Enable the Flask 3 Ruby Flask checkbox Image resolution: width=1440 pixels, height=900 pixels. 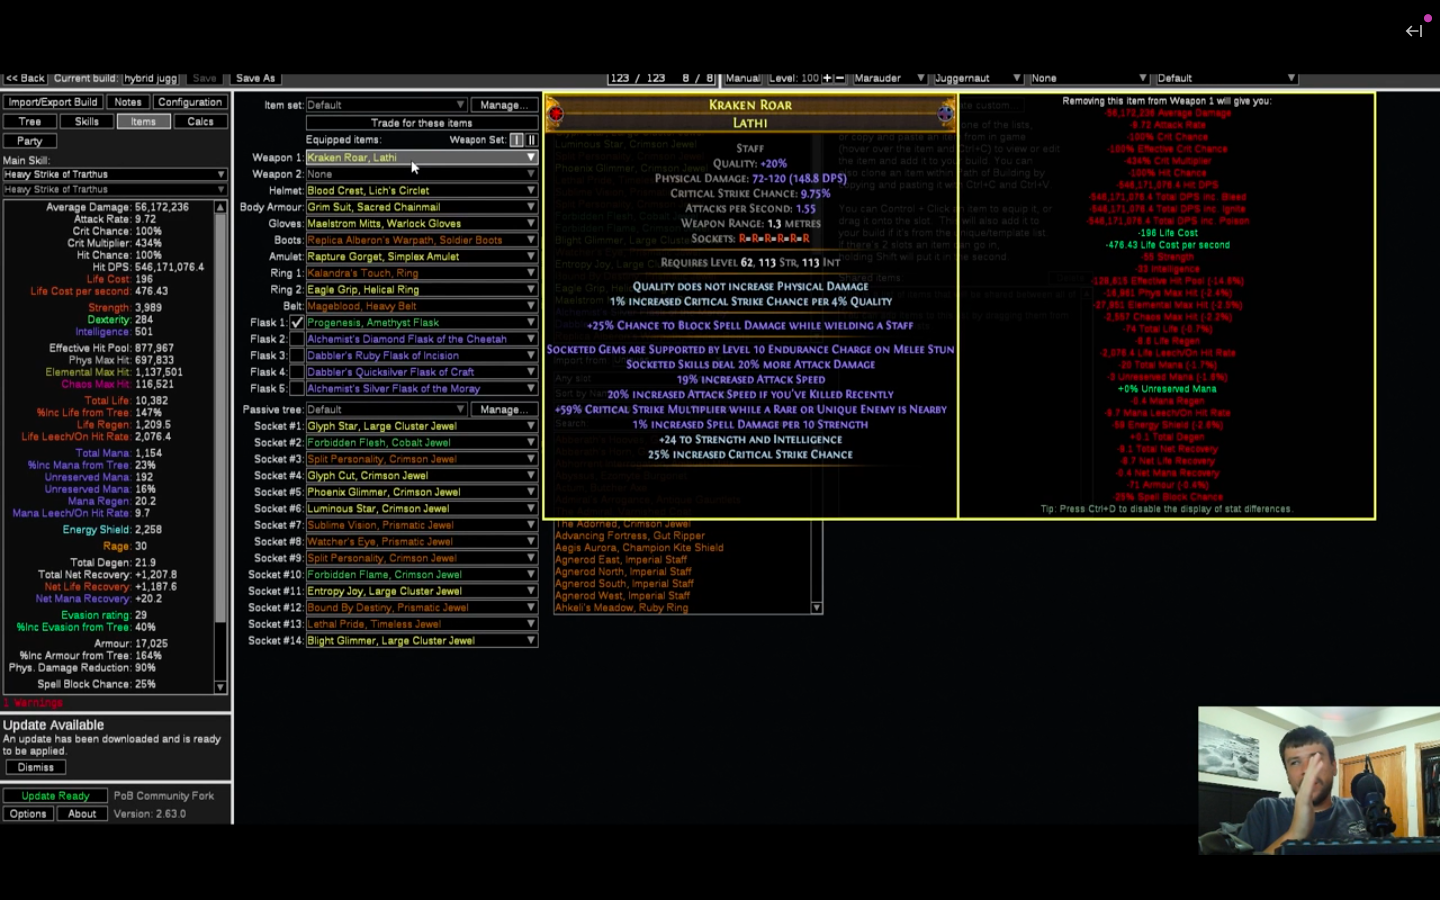pos(297,356)
